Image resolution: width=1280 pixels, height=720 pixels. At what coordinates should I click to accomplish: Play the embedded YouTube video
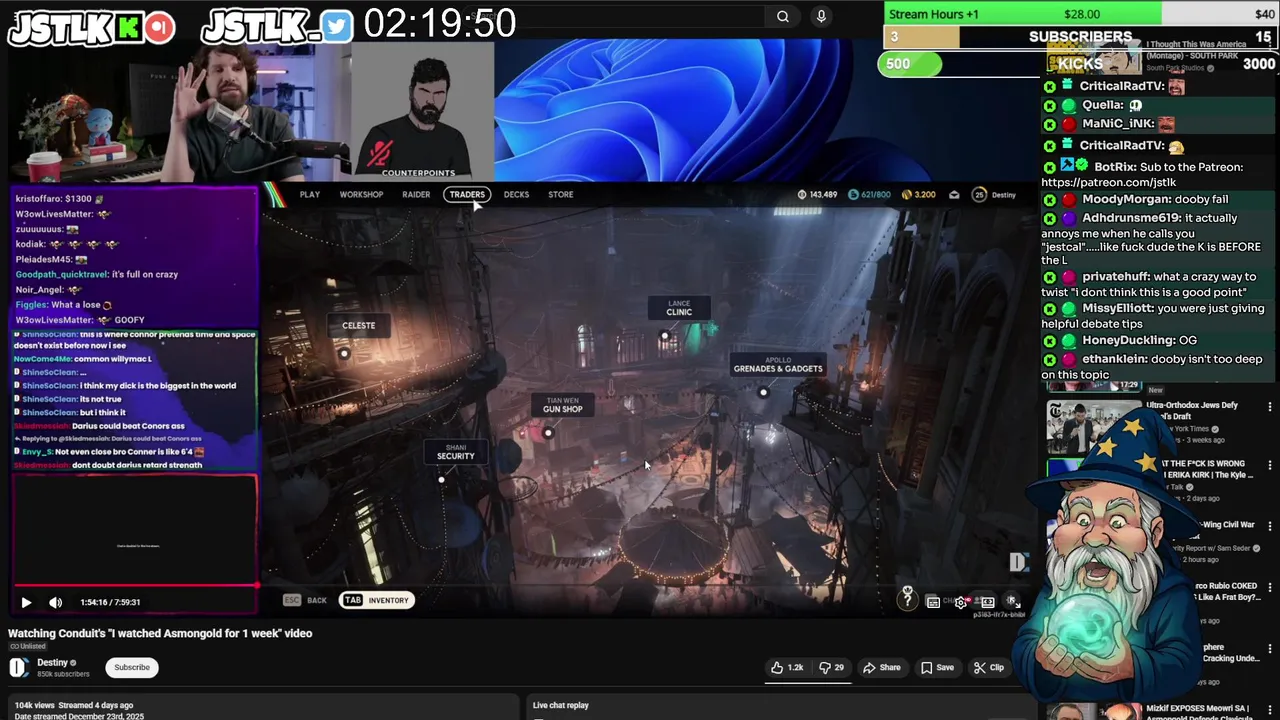[x=26, y=602]
